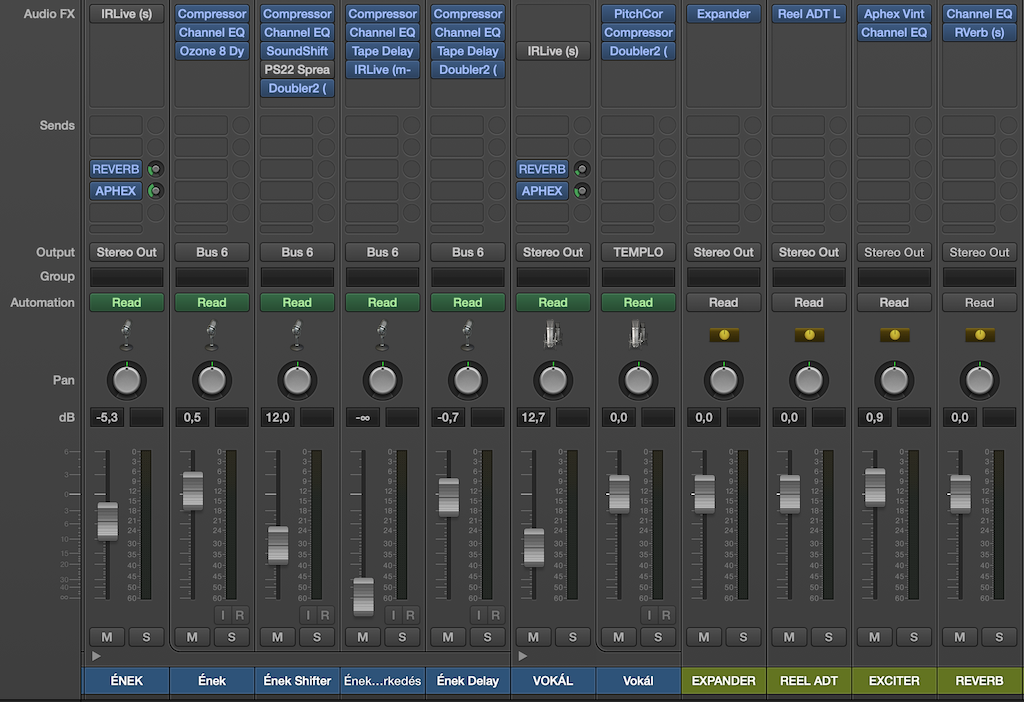The height and width of the screenshot is (702, 1024).
Task: Open the TEMPLO output menu on Vokál channel
Action: pyautogui.click(x=638, y=252)
